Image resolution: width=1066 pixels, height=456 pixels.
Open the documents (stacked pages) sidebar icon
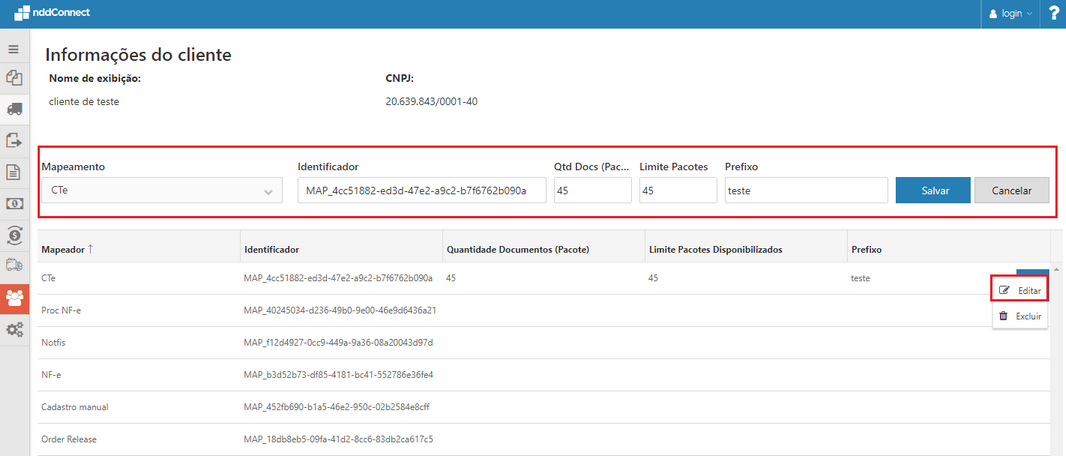[14, 78]
